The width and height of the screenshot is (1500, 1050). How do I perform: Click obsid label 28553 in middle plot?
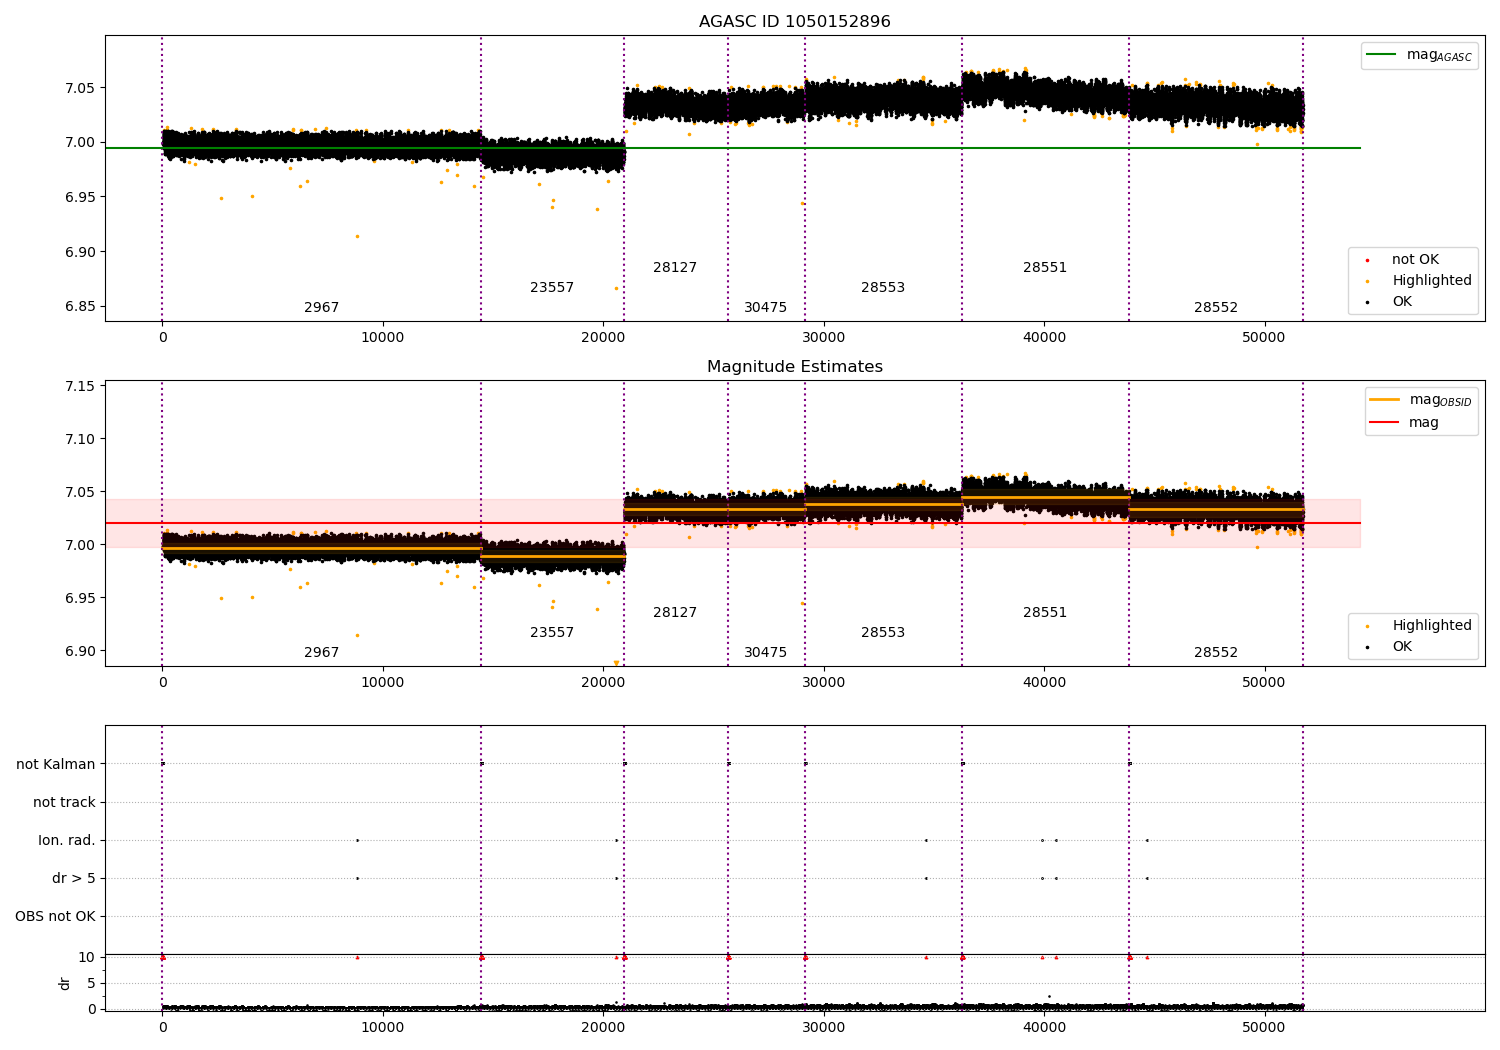883,633
